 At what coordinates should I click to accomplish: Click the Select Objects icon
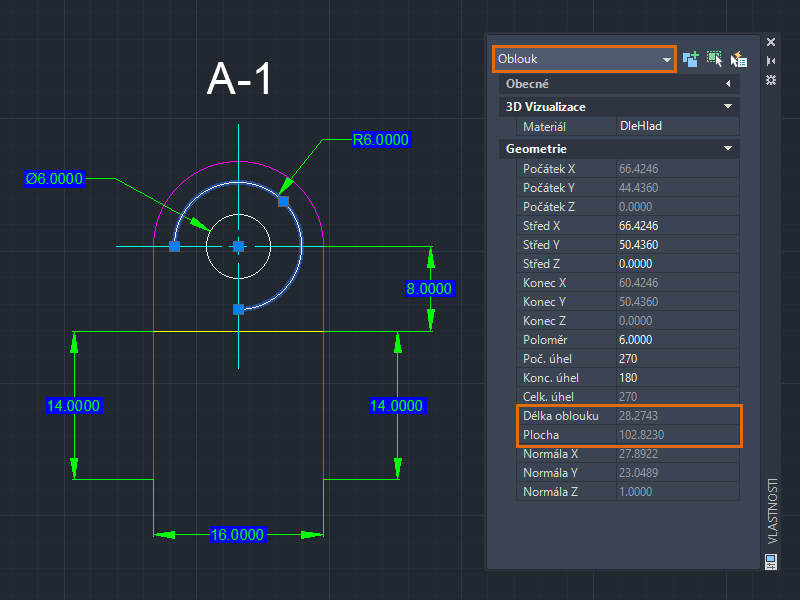point(714,59)
